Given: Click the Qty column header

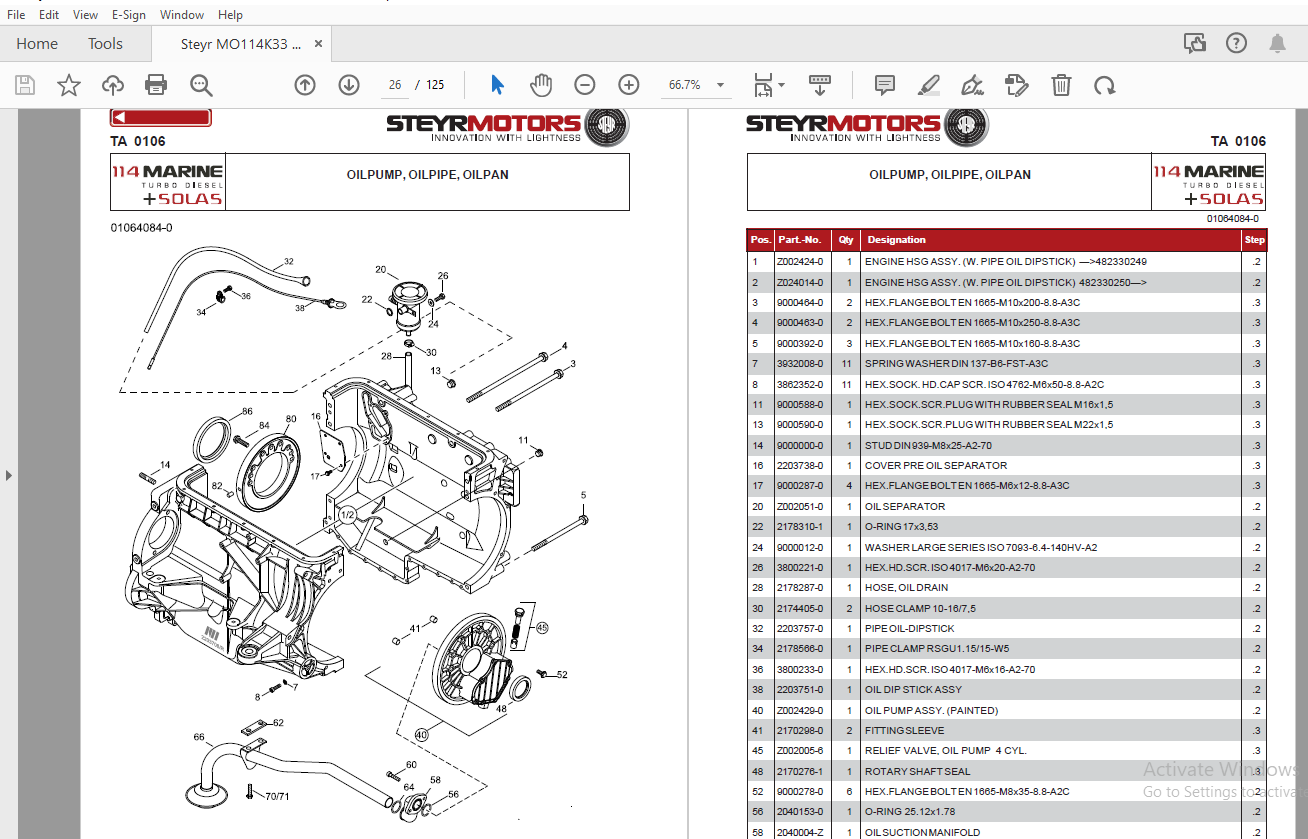Looking at the screenshot, I should coord(847,240).
